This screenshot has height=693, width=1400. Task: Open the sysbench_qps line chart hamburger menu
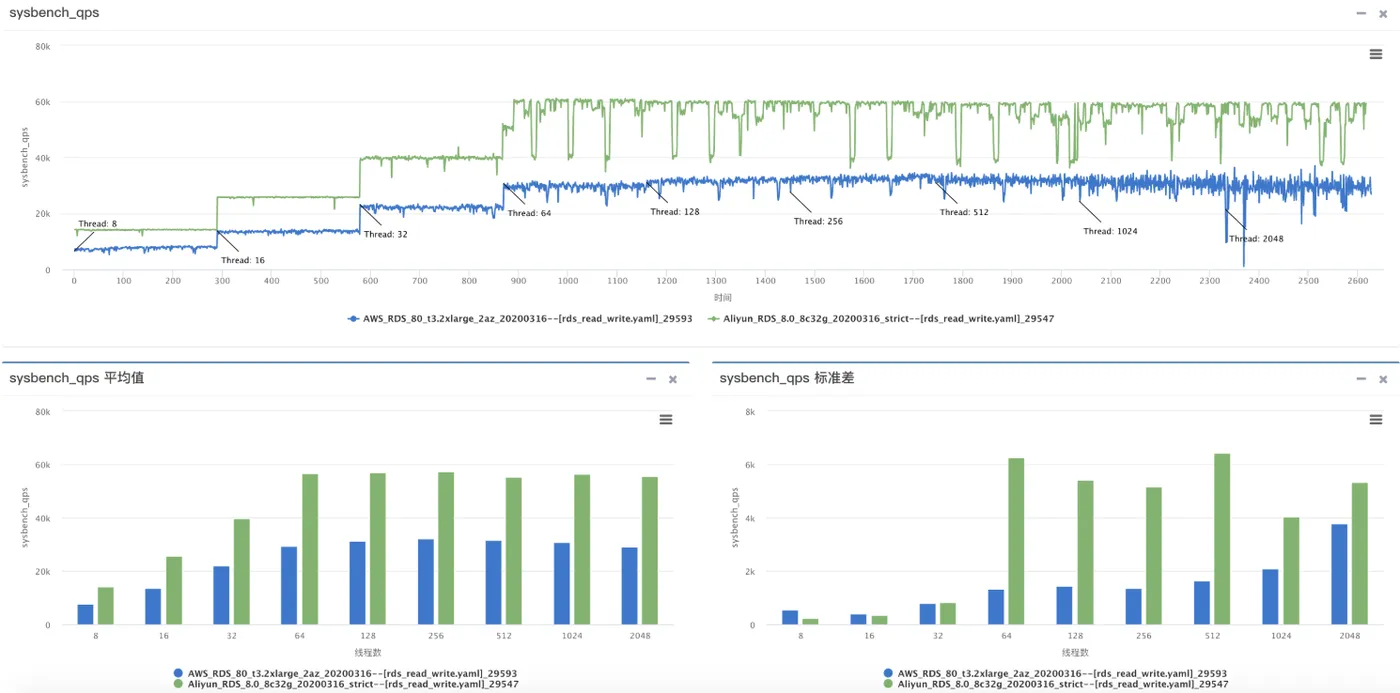tap(1376, 54)
